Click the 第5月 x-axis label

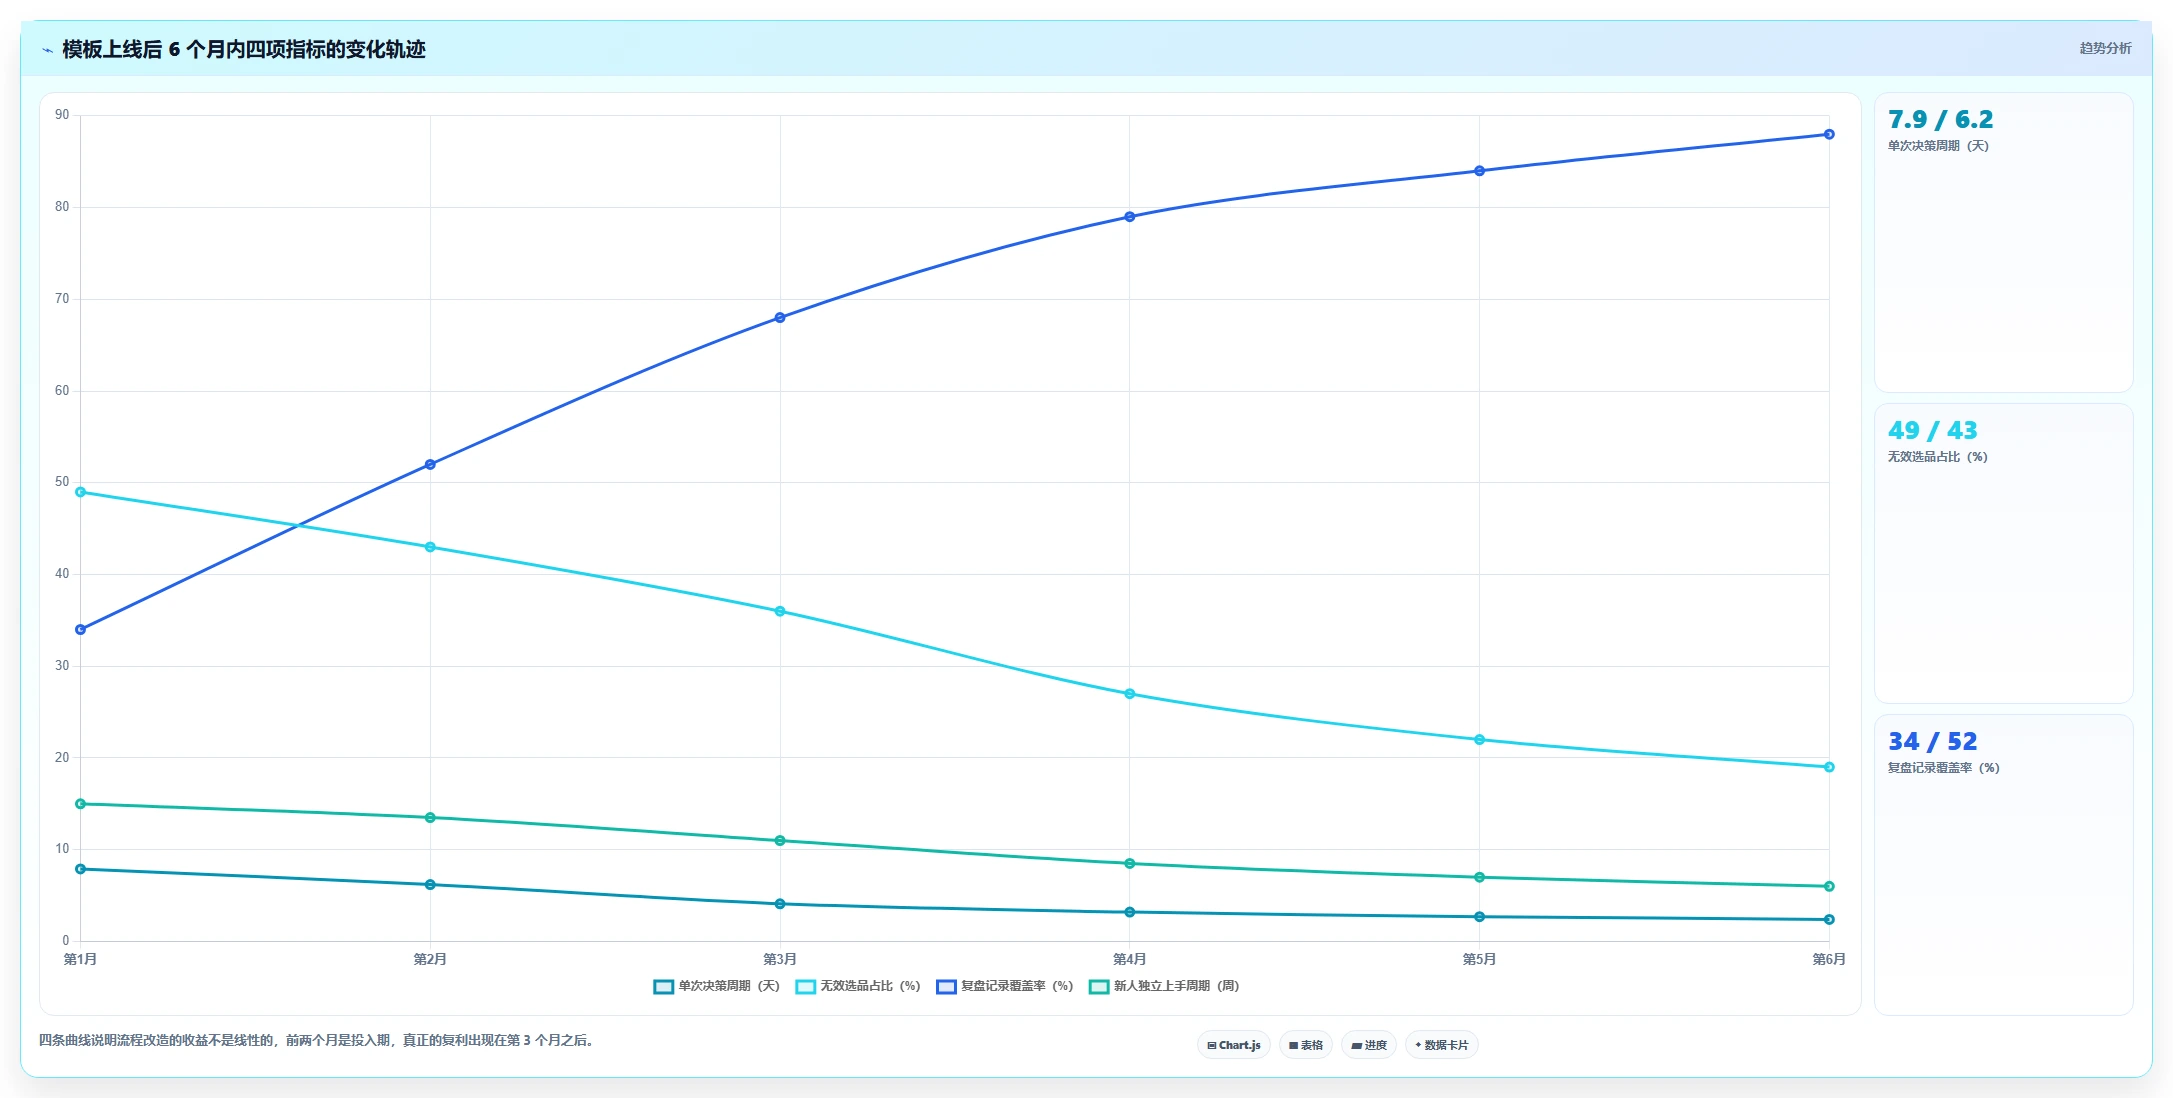(x=1479, y=960)
